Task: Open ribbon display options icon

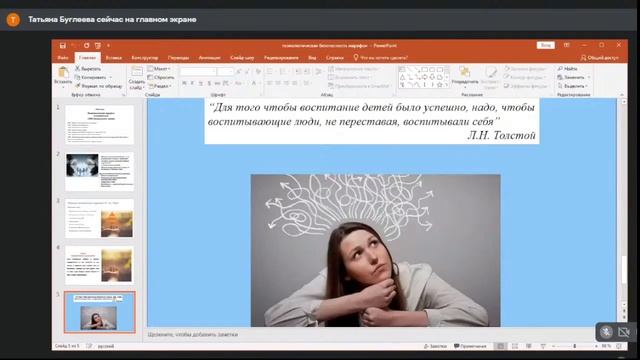Action: click(x=567, y=45)
